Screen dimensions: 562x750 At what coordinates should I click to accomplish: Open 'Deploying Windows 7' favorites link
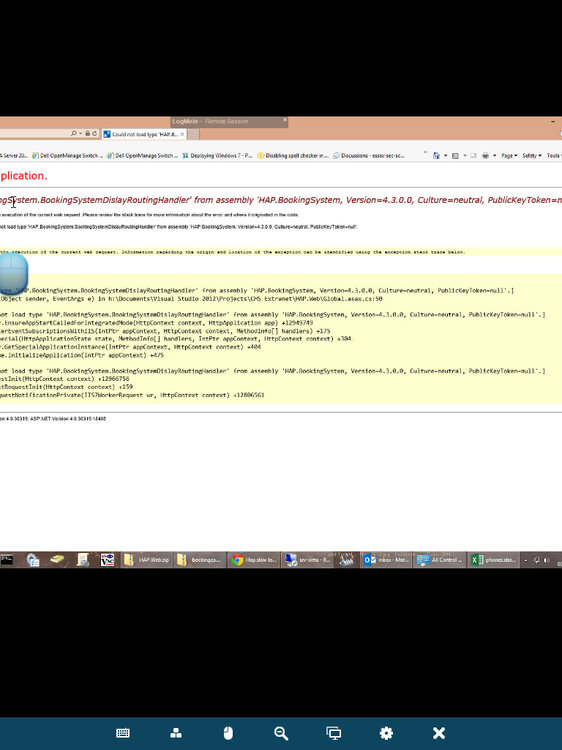tap(217, 155)
